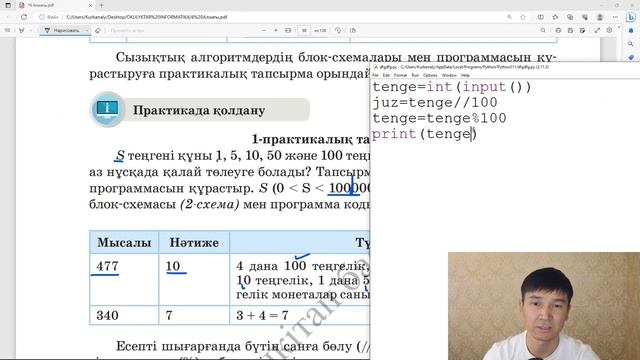
Task: Enter PDF full screen mode
Action: pos(597,31)
